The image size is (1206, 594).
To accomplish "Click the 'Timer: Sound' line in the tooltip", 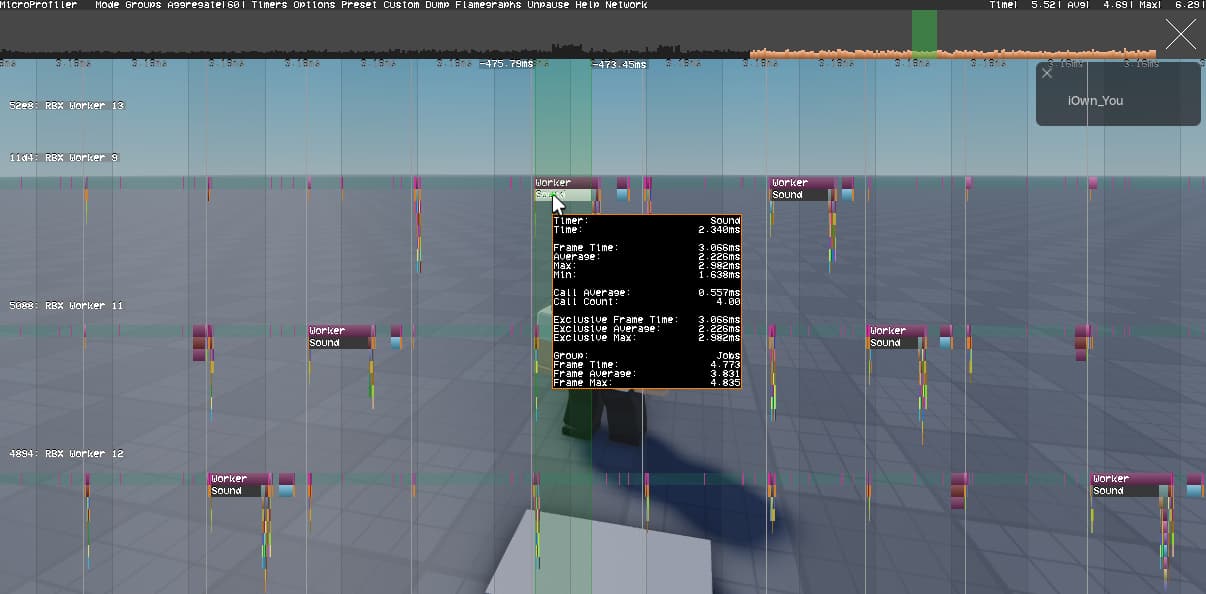I will 646,221.
